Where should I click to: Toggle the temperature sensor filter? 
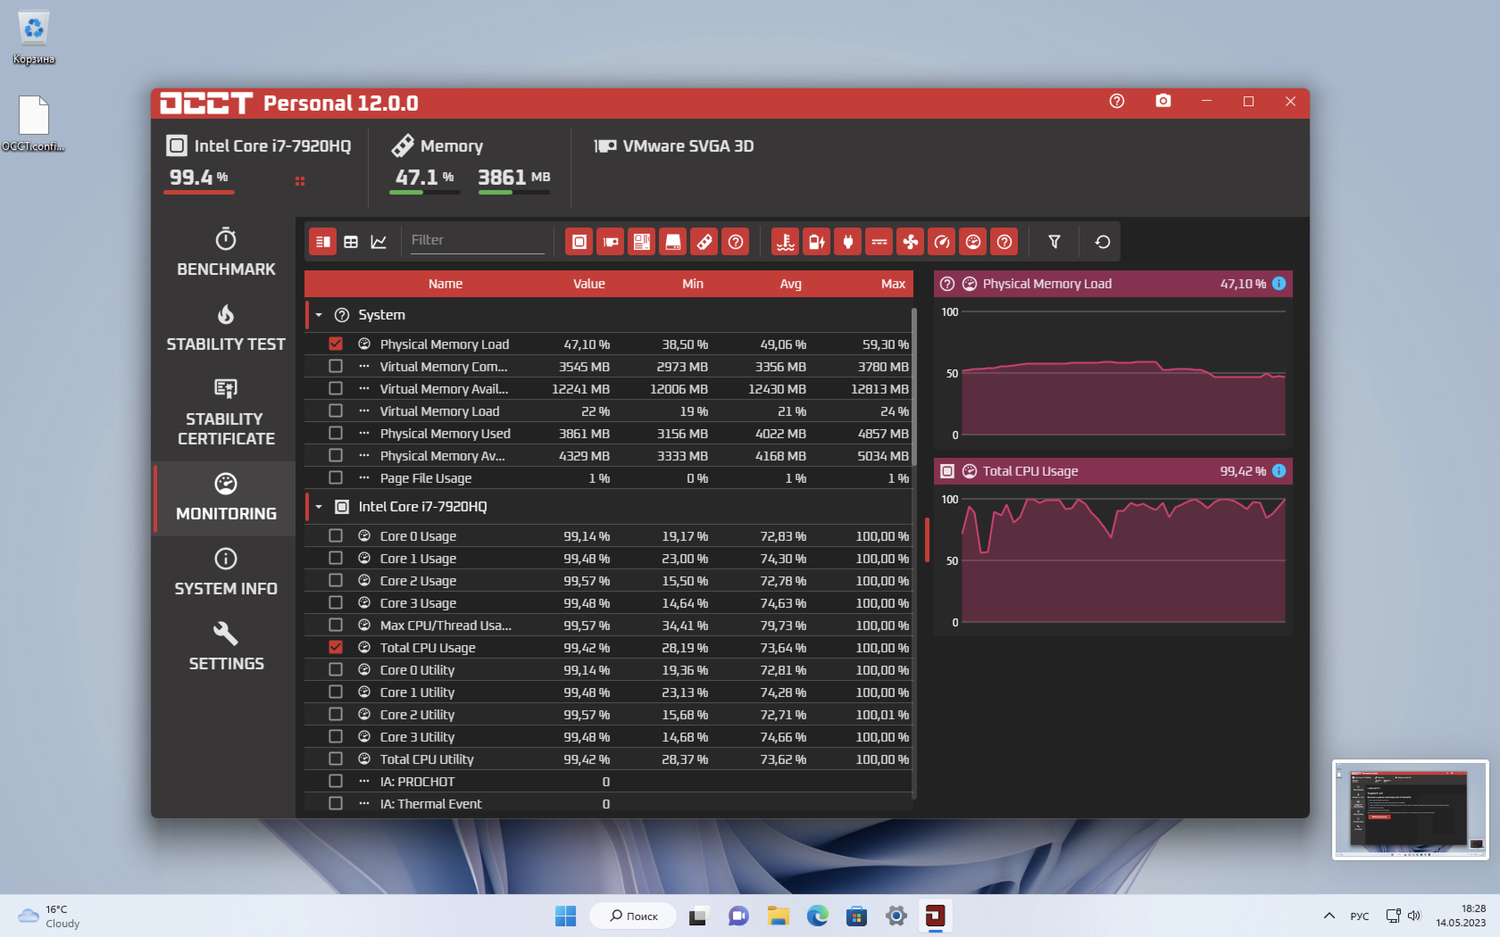click(x=785, y=242)
